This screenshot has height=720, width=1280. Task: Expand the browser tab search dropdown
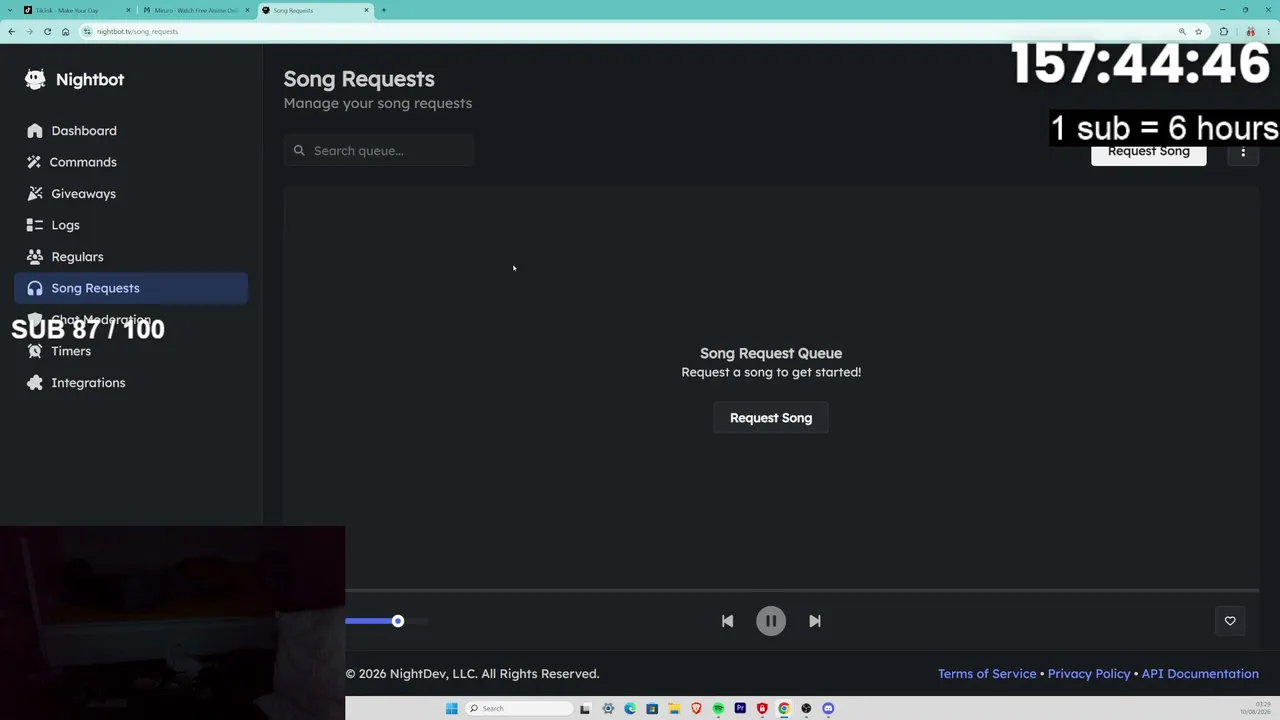coord(9,10)
